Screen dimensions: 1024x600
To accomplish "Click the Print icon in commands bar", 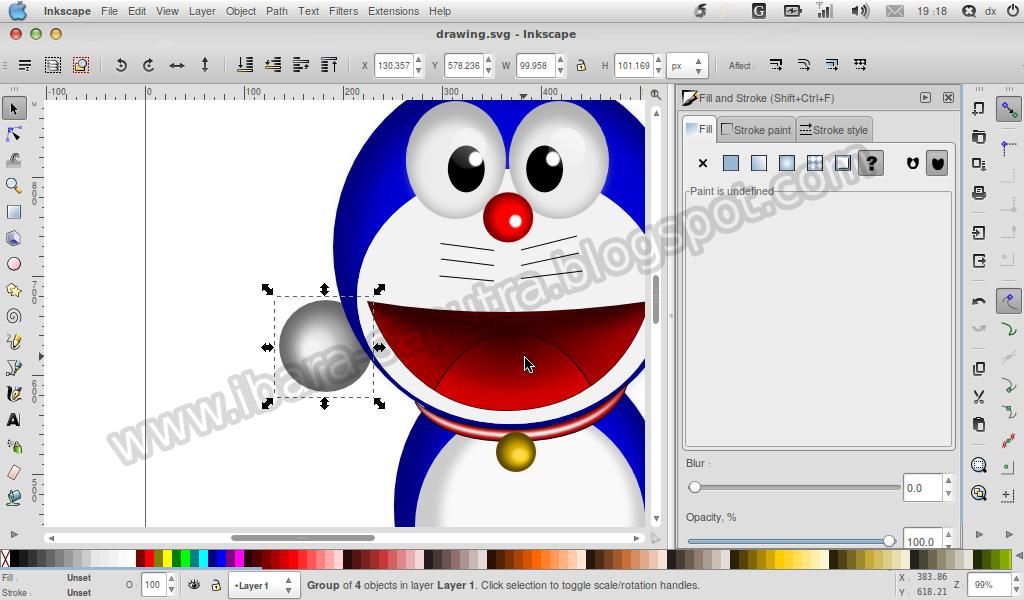I will (x=978, y=193).
